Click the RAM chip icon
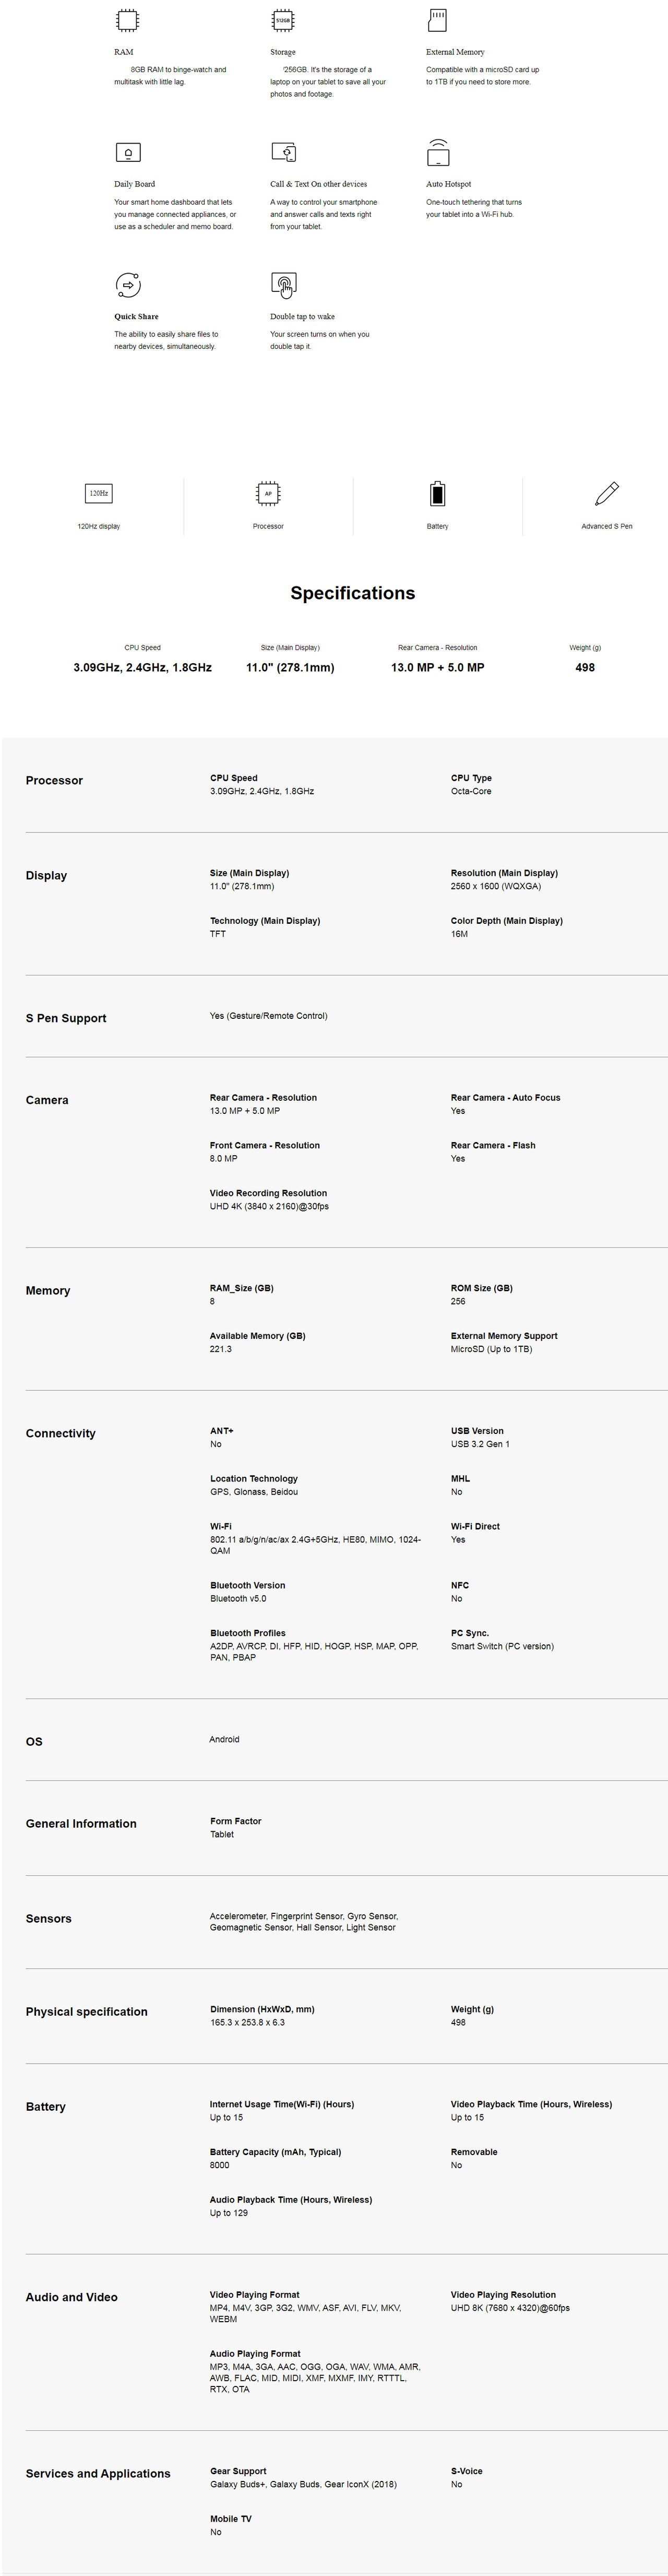The width and height of the screenshot is (668, 2576). 128,20
